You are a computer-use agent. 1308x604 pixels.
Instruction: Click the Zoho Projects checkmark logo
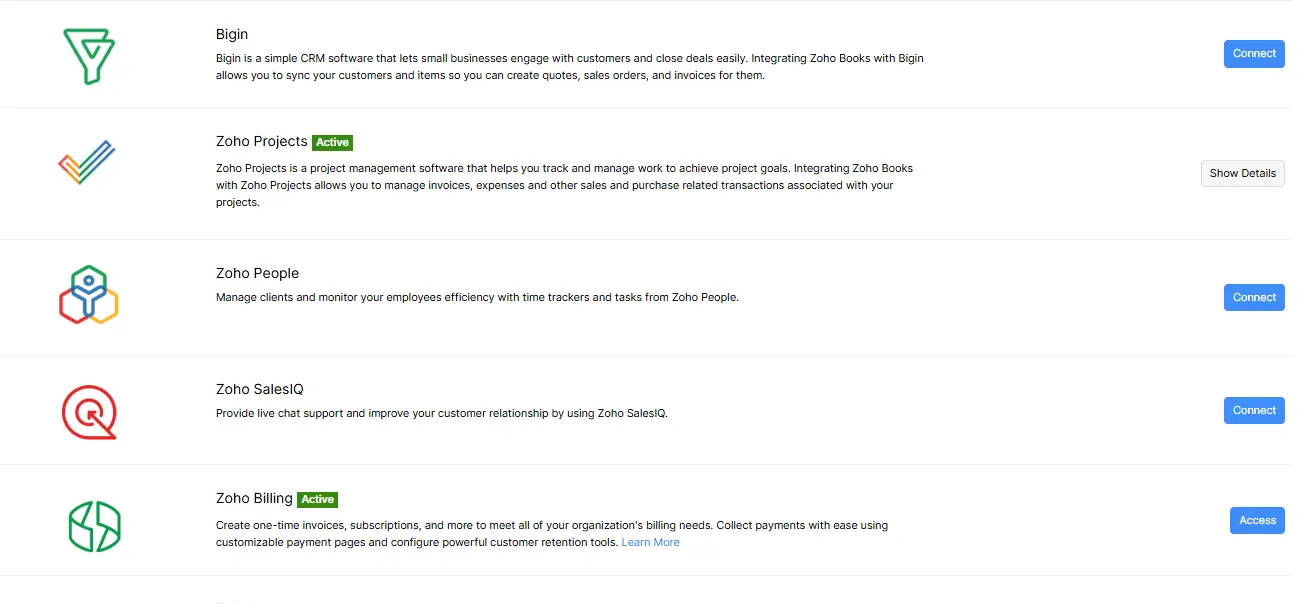87,162
